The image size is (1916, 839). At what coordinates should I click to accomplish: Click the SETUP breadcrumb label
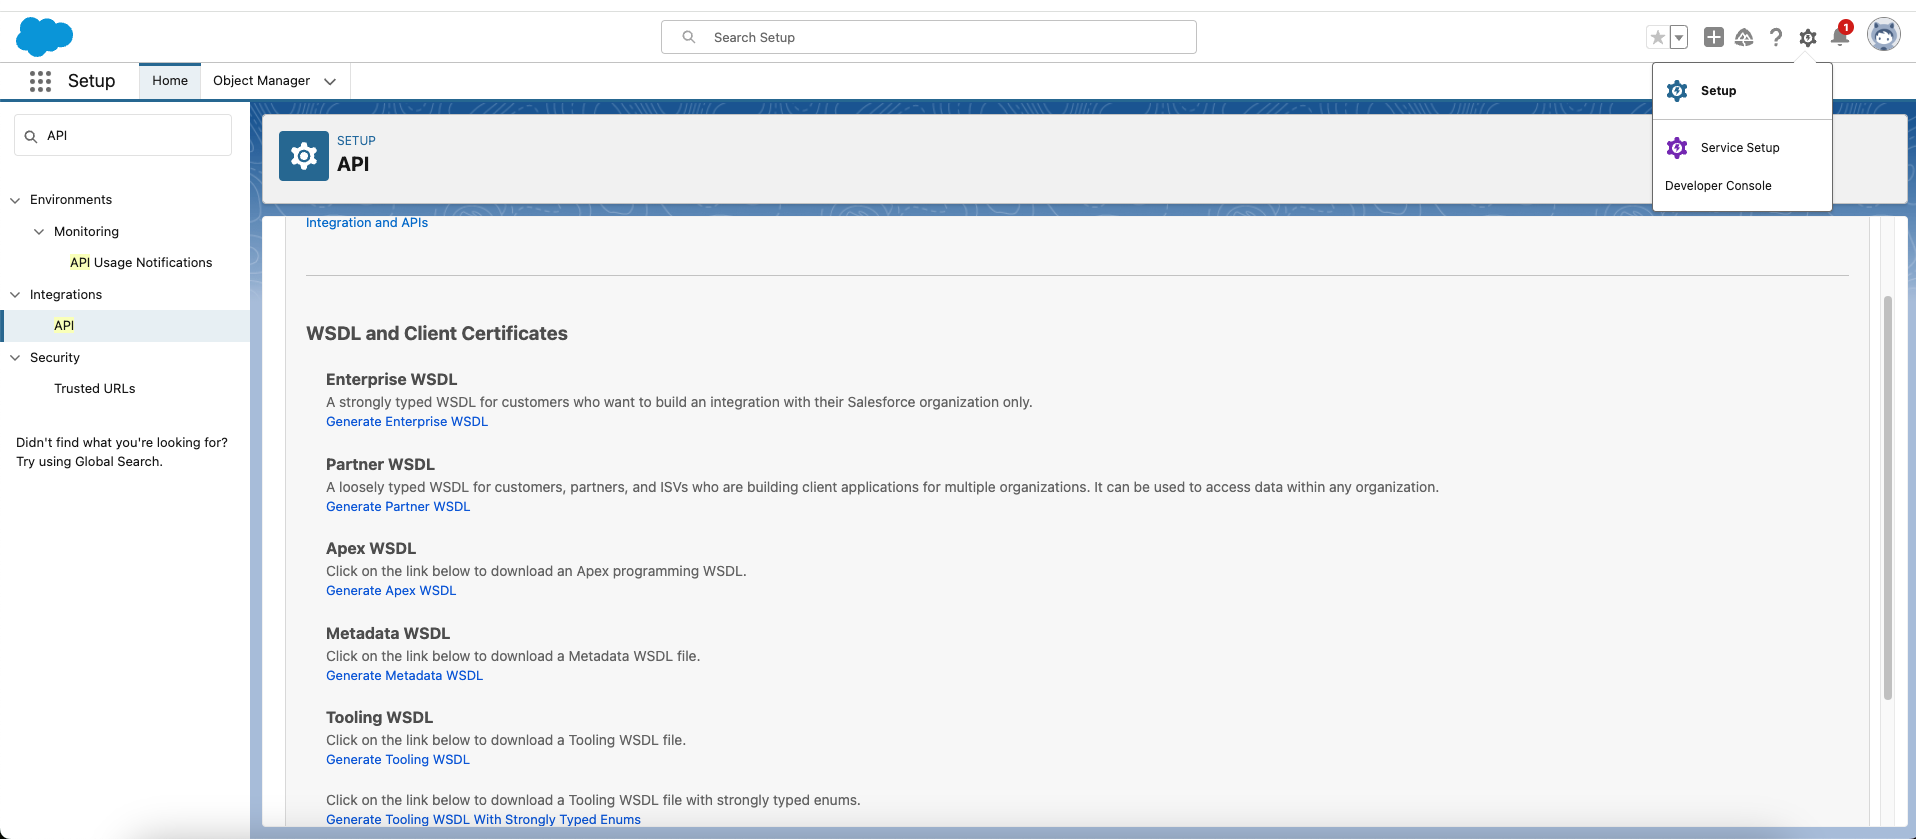click(356, 141)
